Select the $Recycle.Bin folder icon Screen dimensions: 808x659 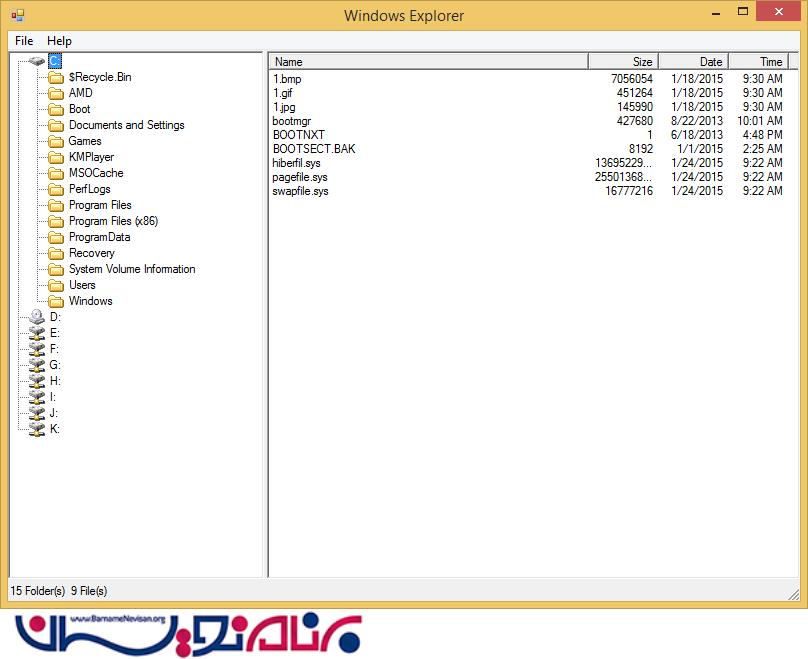(57, 77)
